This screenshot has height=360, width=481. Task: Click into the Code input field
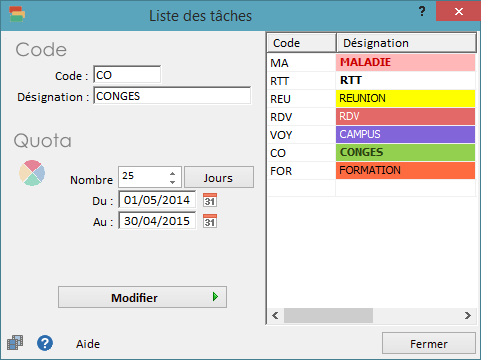(127, 75)
